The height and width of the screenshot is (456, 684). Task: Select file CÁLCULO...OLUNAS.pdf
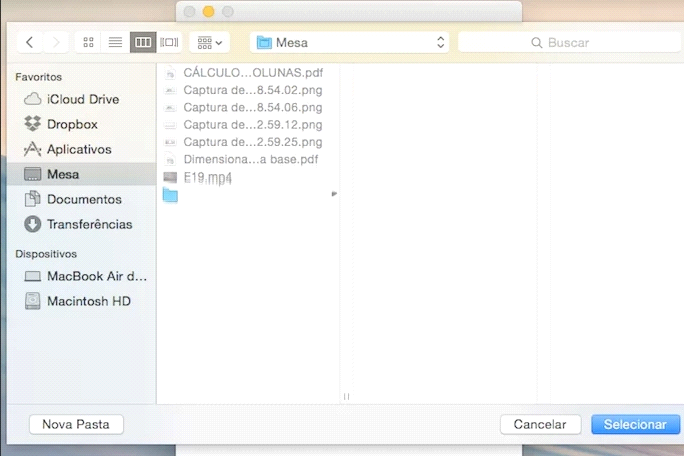(248, 72)
